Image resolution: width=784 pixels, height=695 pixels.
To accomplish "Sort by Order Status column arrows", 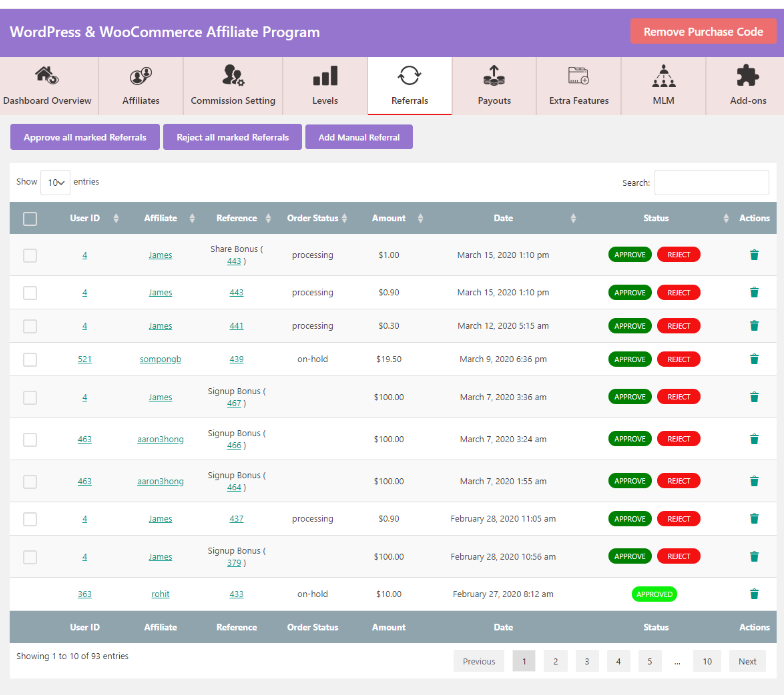I will [344, 218].
